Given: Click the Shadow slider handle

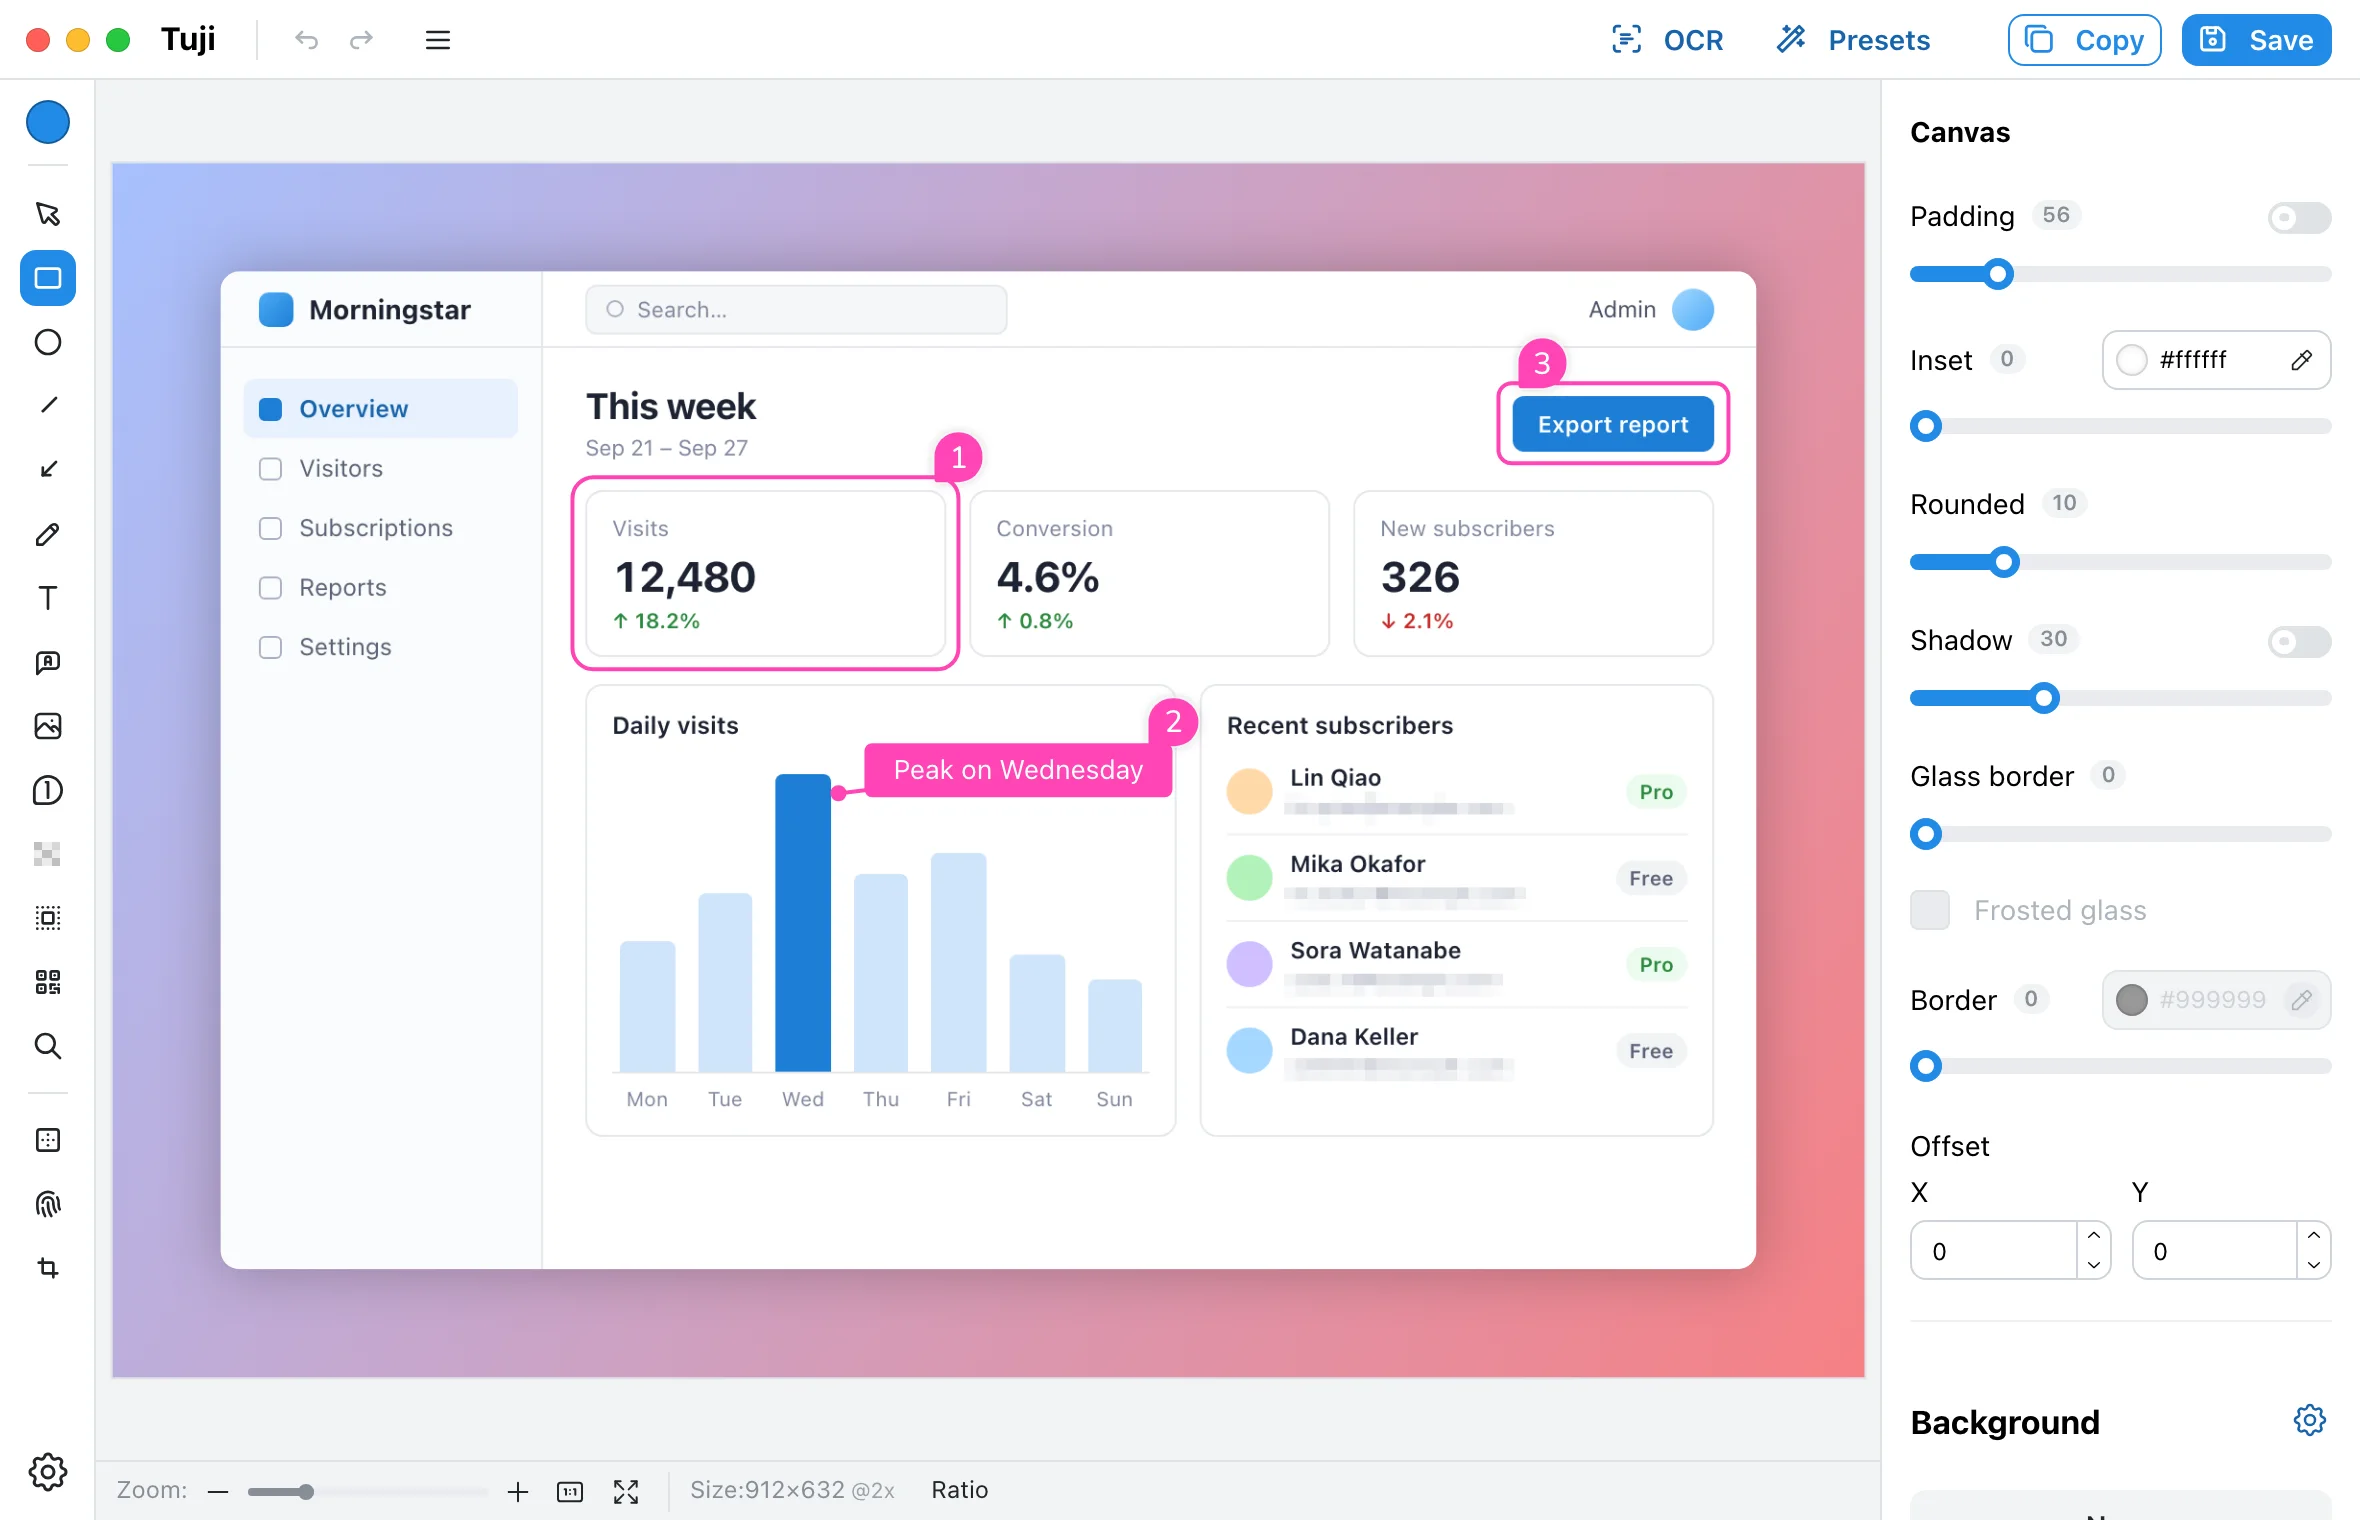Looking at the screenshot, I should pos(2045,698).
